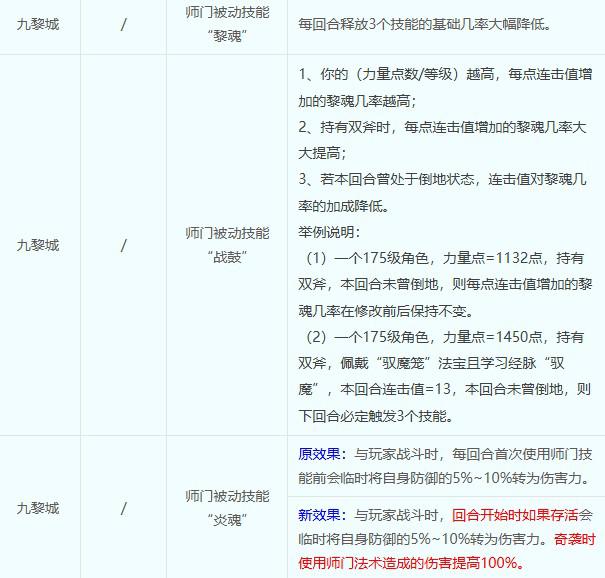
Task: Click line '1、你的（力量点数/等级）越高'
Action: click(396, 74)
